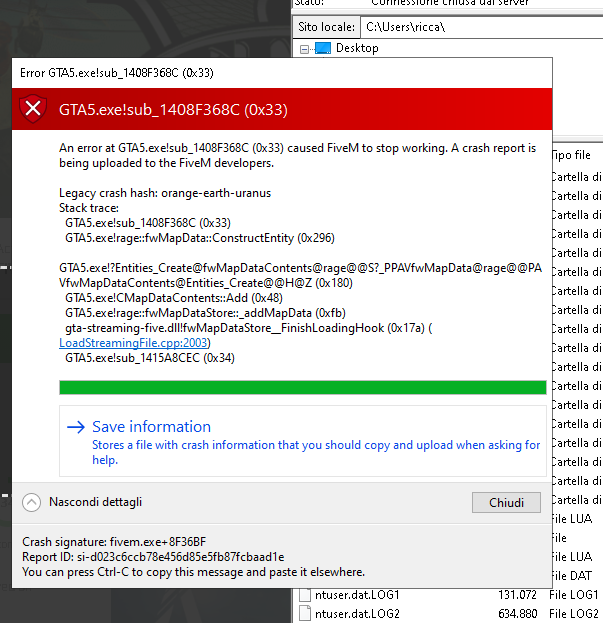Collapse the Desktop tree node in FileZilla
Viewport: 603px width, 623px height.
(x=304, y=49)
